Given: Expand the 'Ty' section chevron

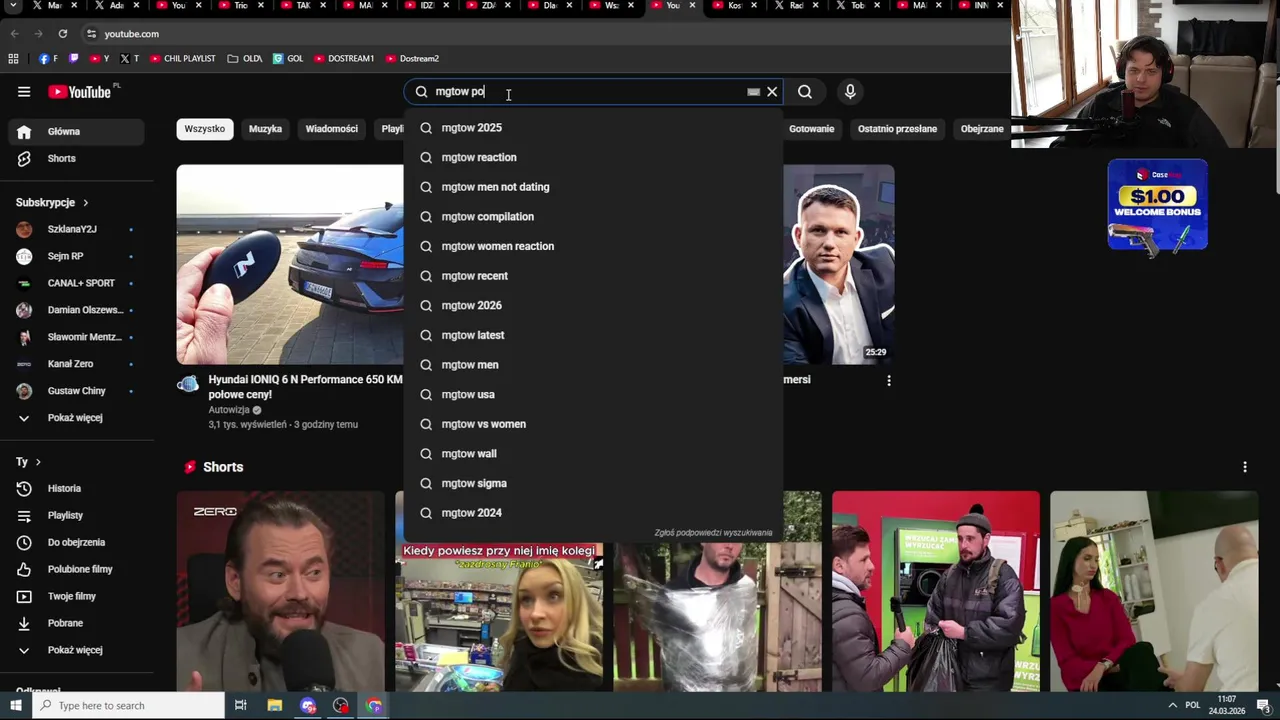Looking at the screenshot, I should [x=38, y=462].
